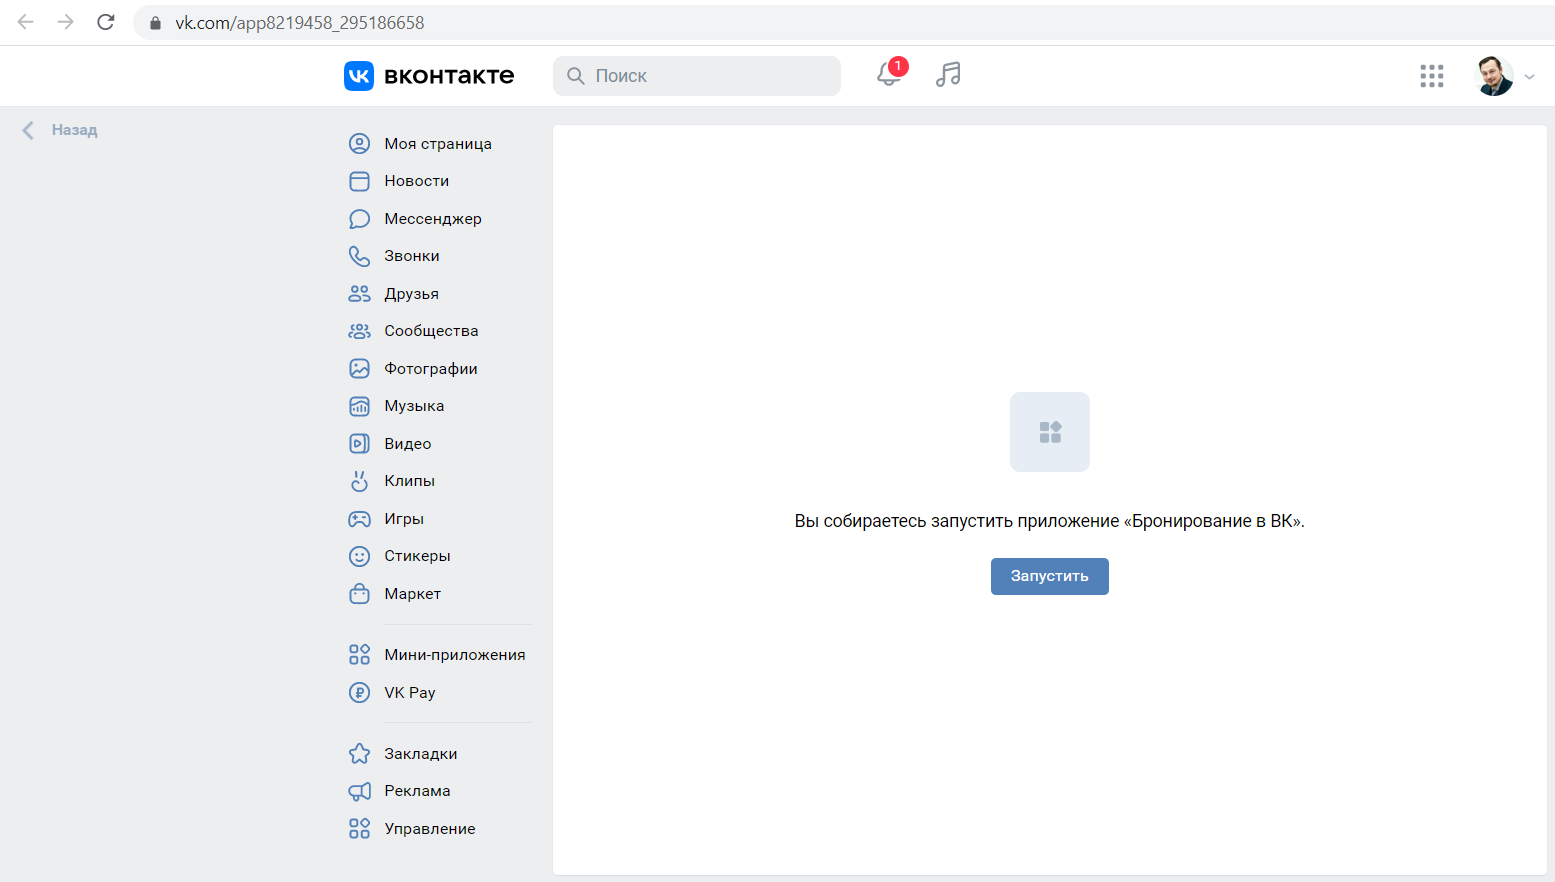The width and height of the screenshot is (1555, 882).
Task: Click the app placeholder tile icon
Action: [x=1050, y=432]
